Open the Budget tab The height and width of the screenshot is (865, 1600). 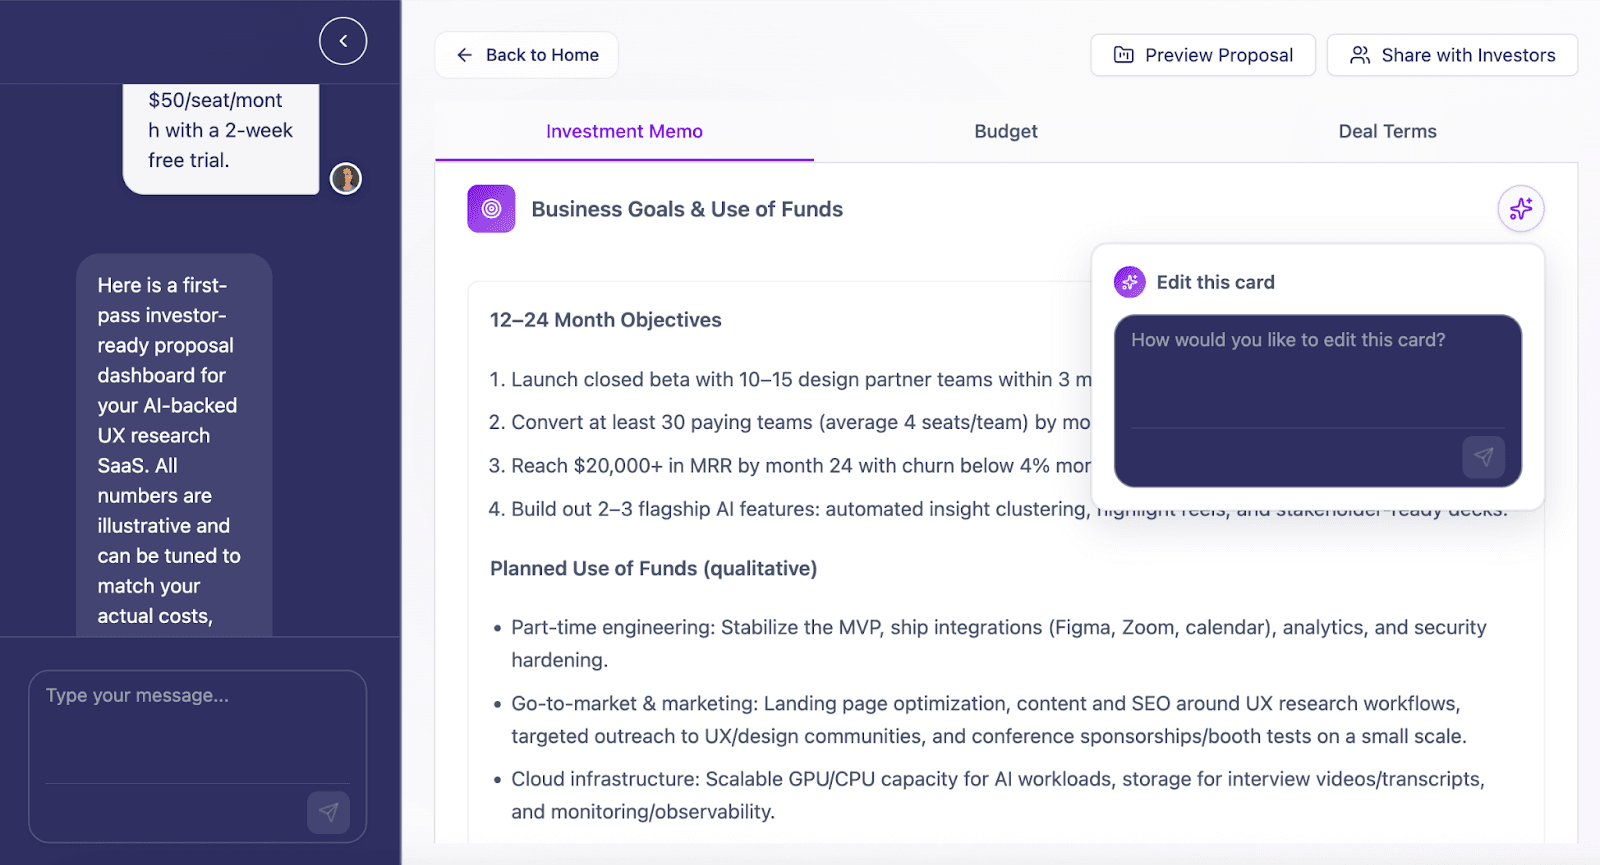point(1006,131)
